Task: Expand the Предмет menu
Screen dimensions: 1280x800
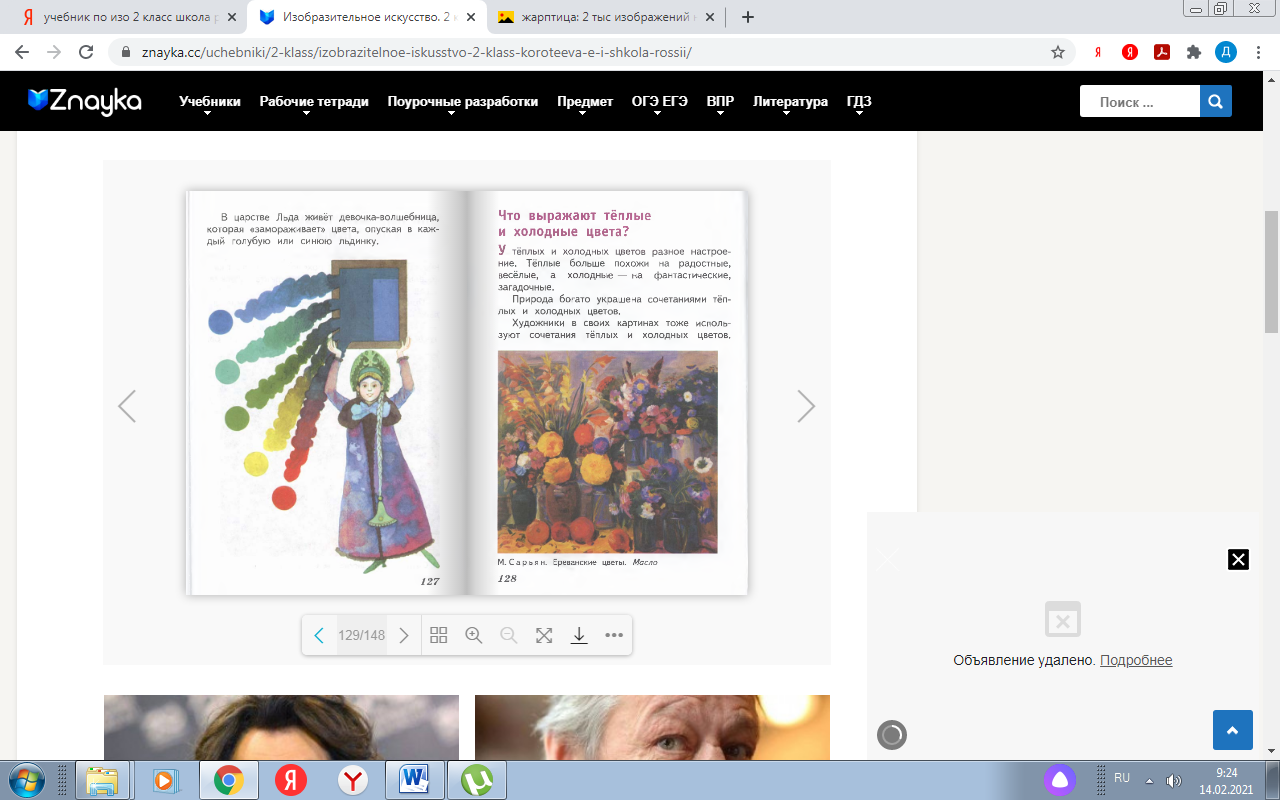Action: [585, 102]
